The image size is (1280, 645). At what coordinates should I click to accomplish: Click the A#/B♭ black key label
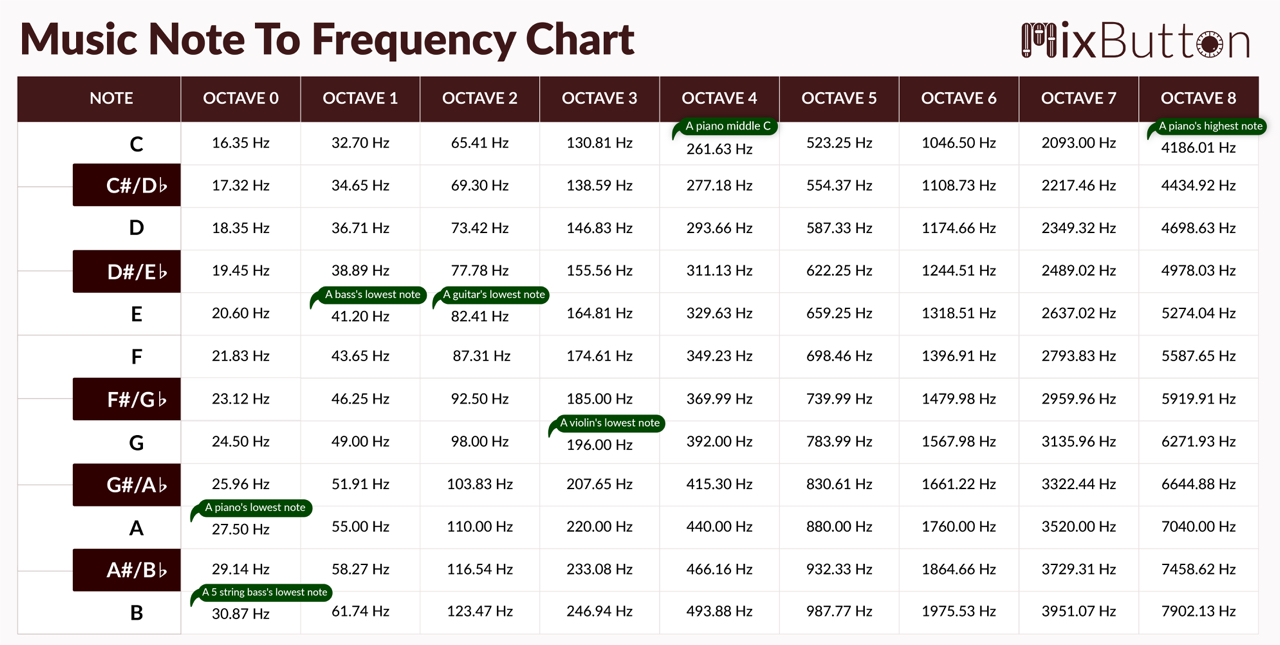[127, 570]
